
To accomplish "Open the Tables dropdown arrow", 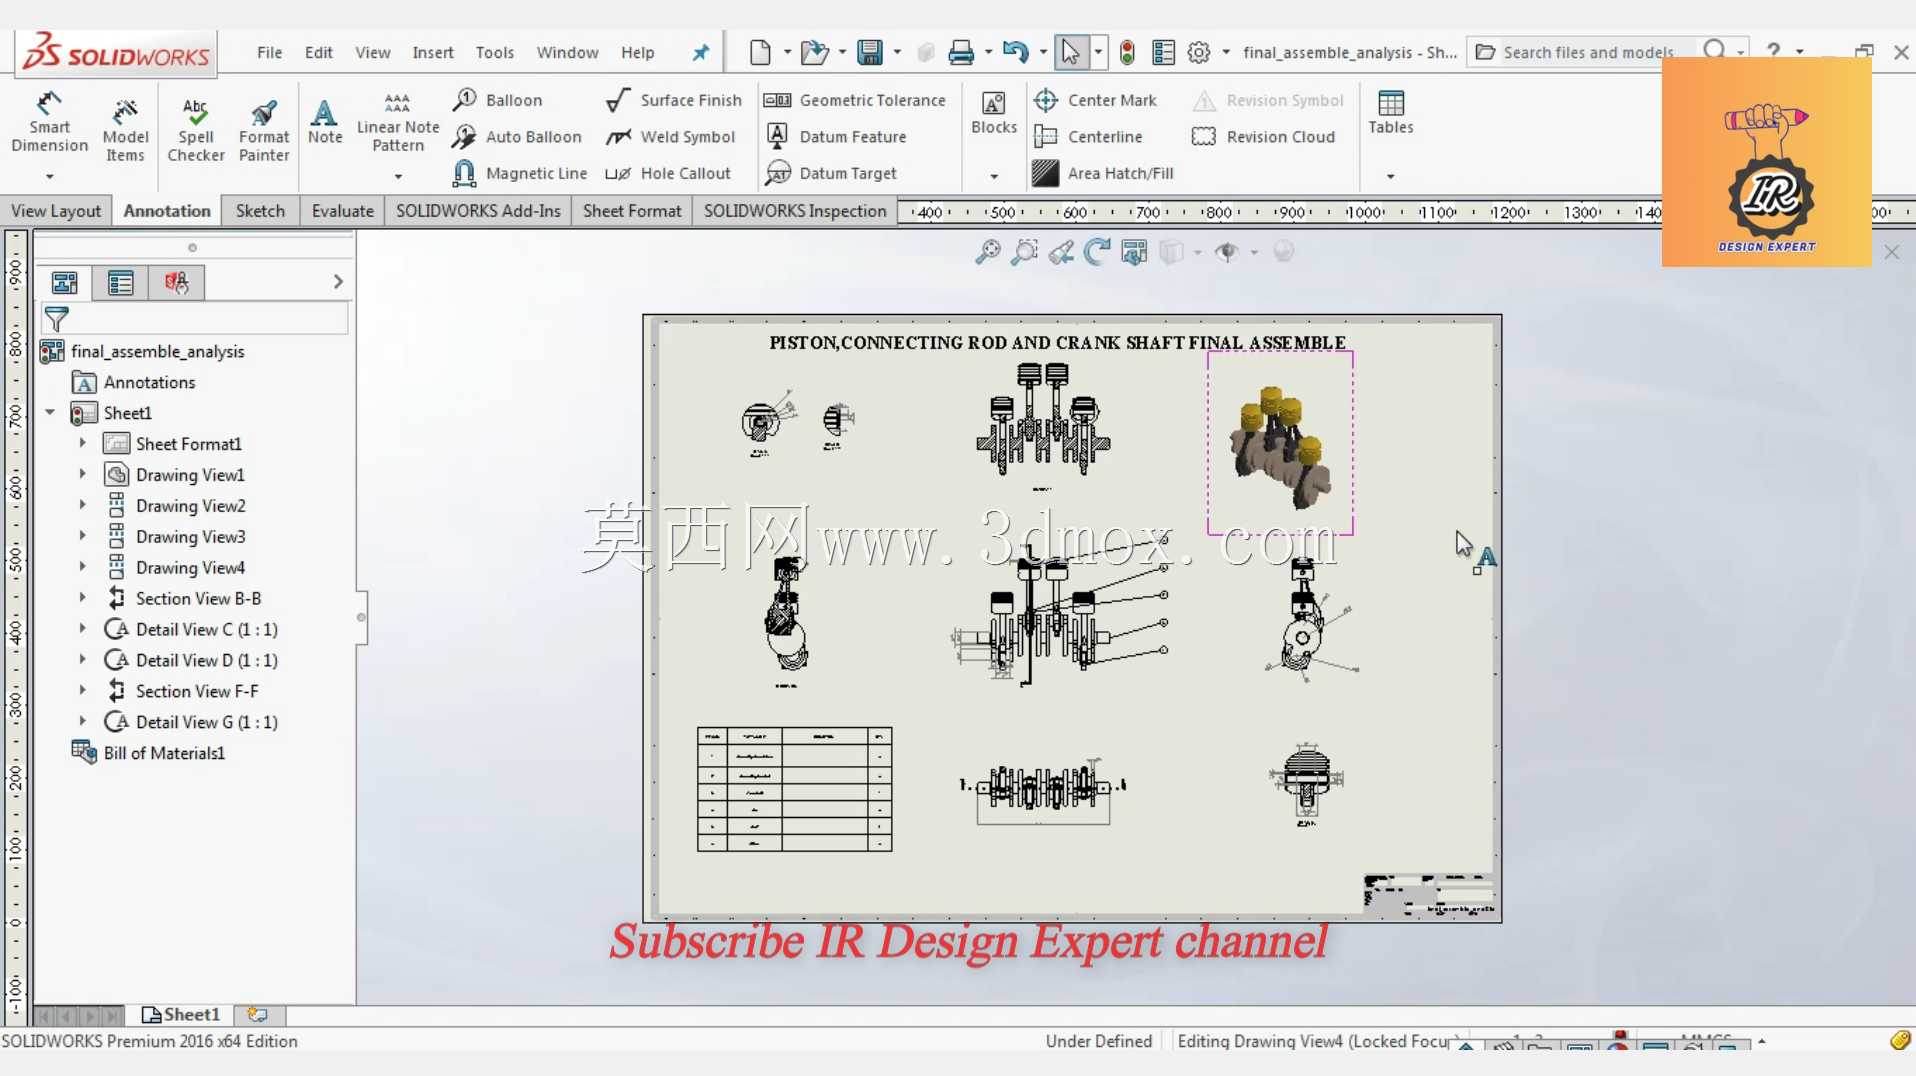I will (x=1390, y=177).
